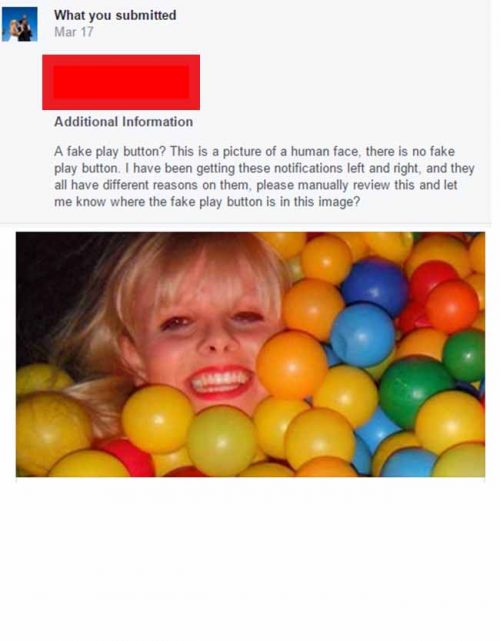Click the dark blue ball in photo
This screenshot has width=500, height=641.
pyautogui.click(x=375, y=284)
